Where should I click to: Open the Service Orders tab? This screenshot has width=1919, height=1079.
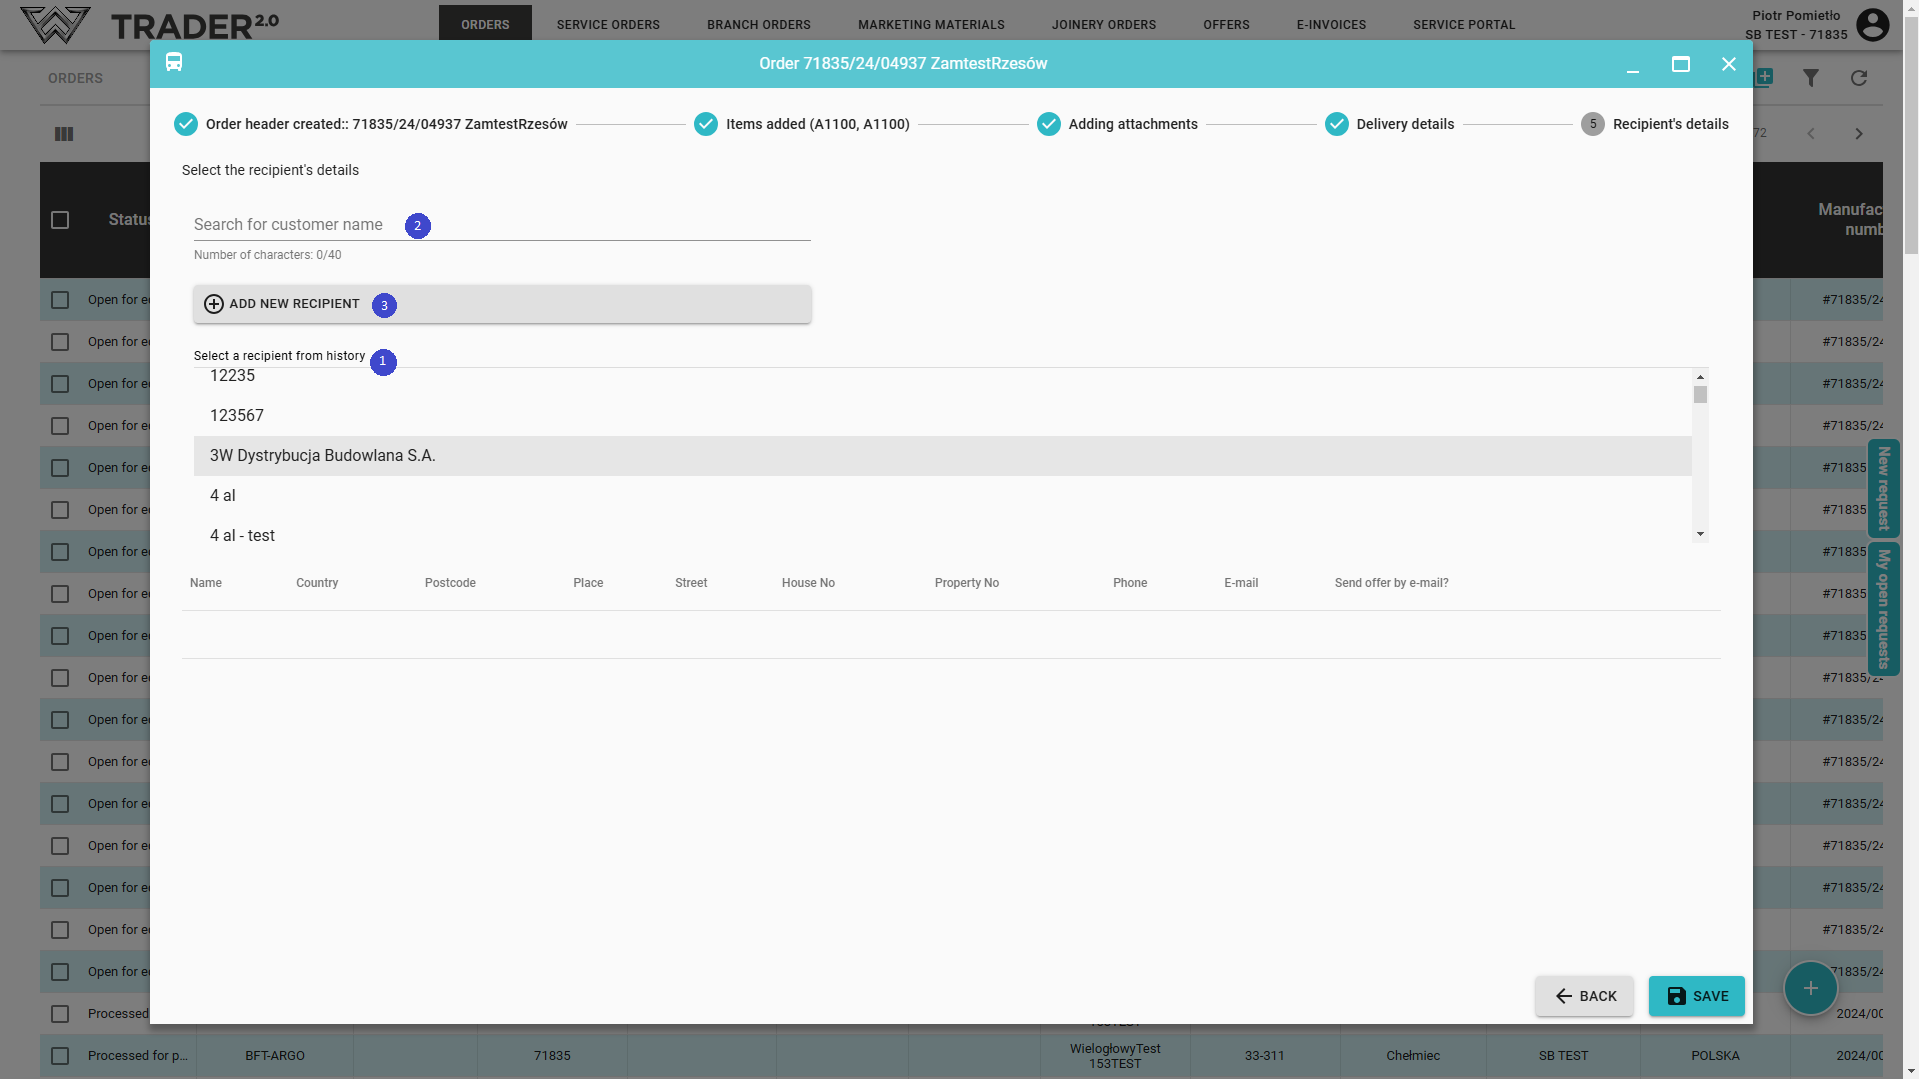coord(608,25)
